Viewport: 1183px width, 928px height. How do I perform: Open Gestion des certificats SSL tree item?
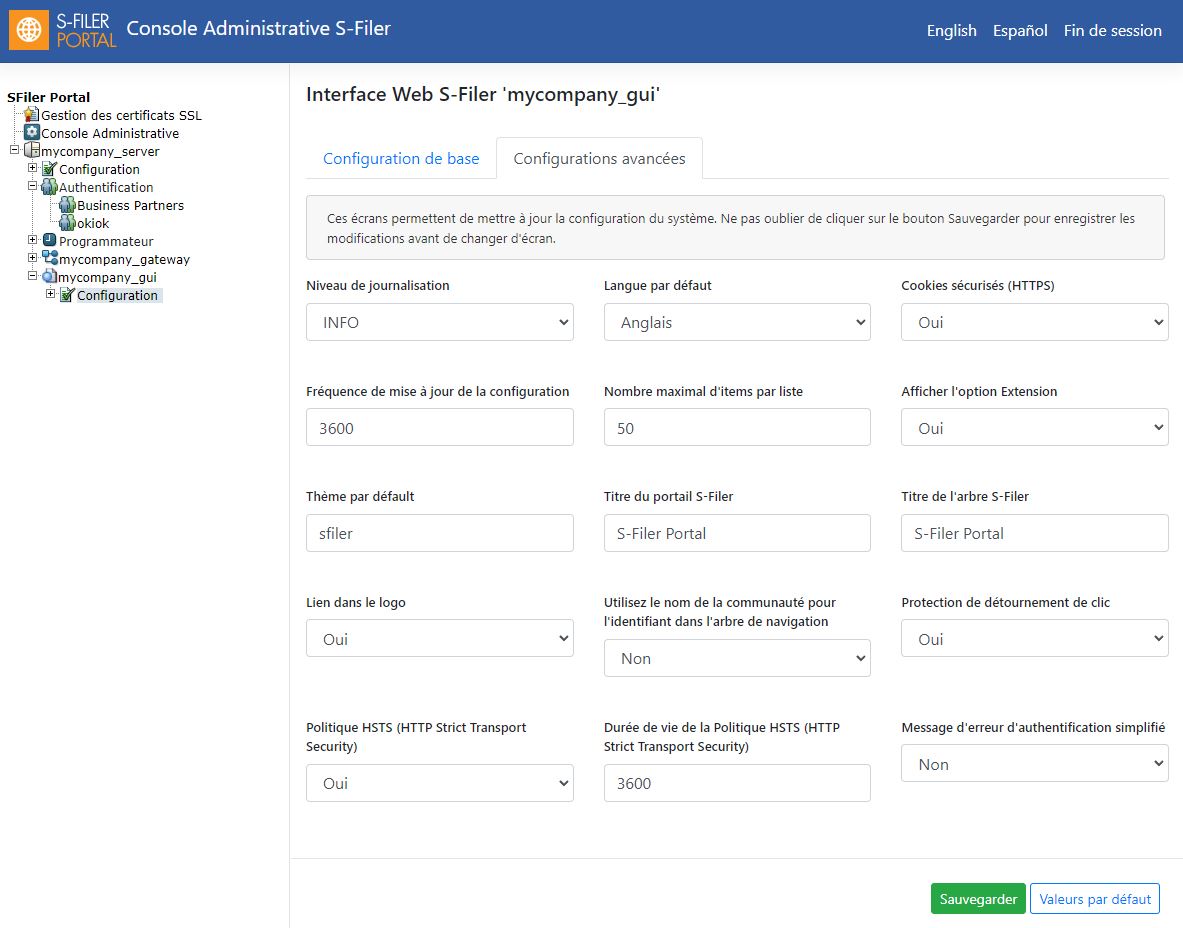[121, 115]
